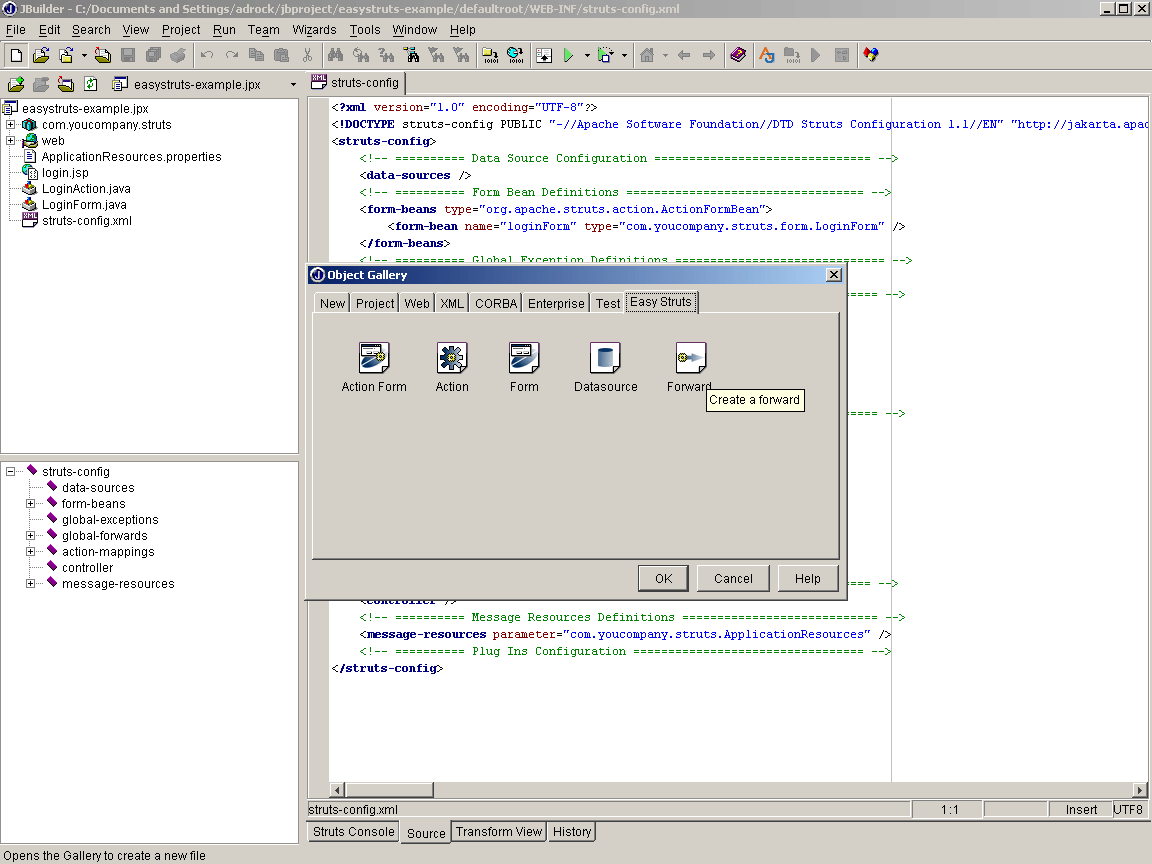Expand the com.youcompany.struts package node
The height and width of the screenshot is (864, 1152).
tap(11, 125)
